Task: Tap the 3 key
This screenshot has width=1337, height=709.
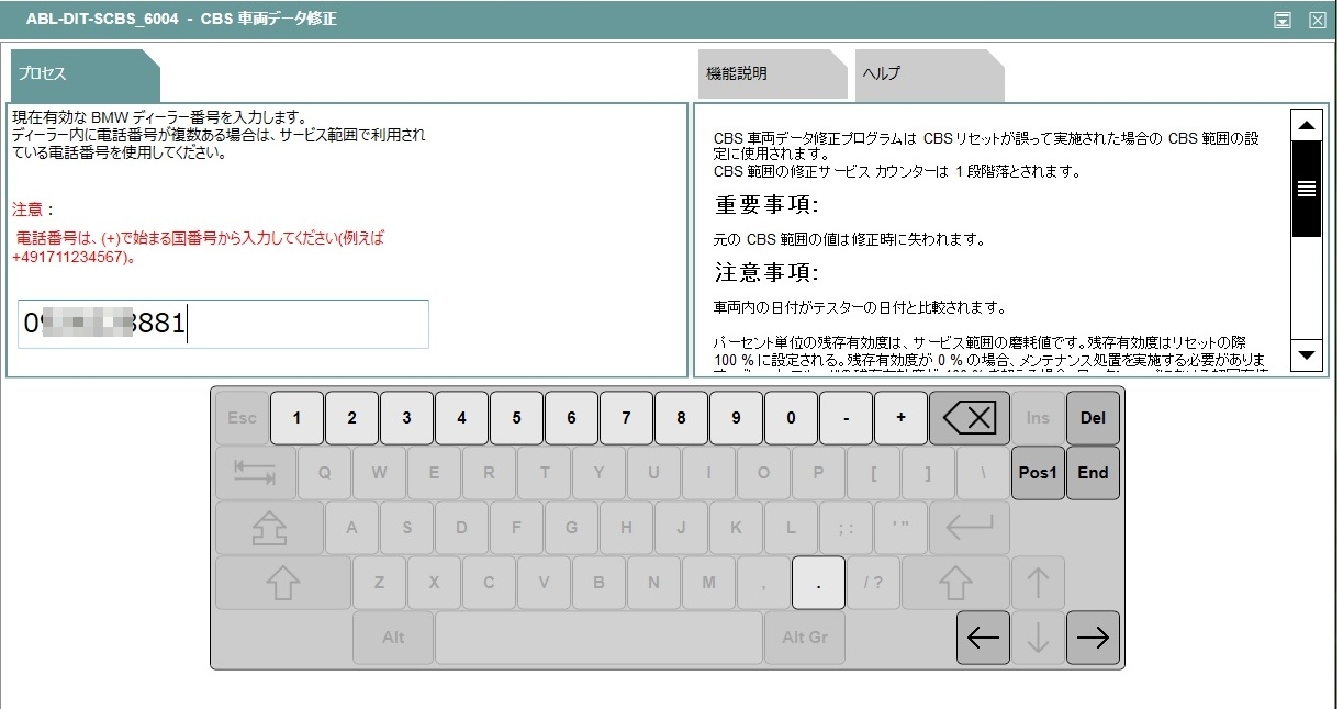Action: pos(407,418)
